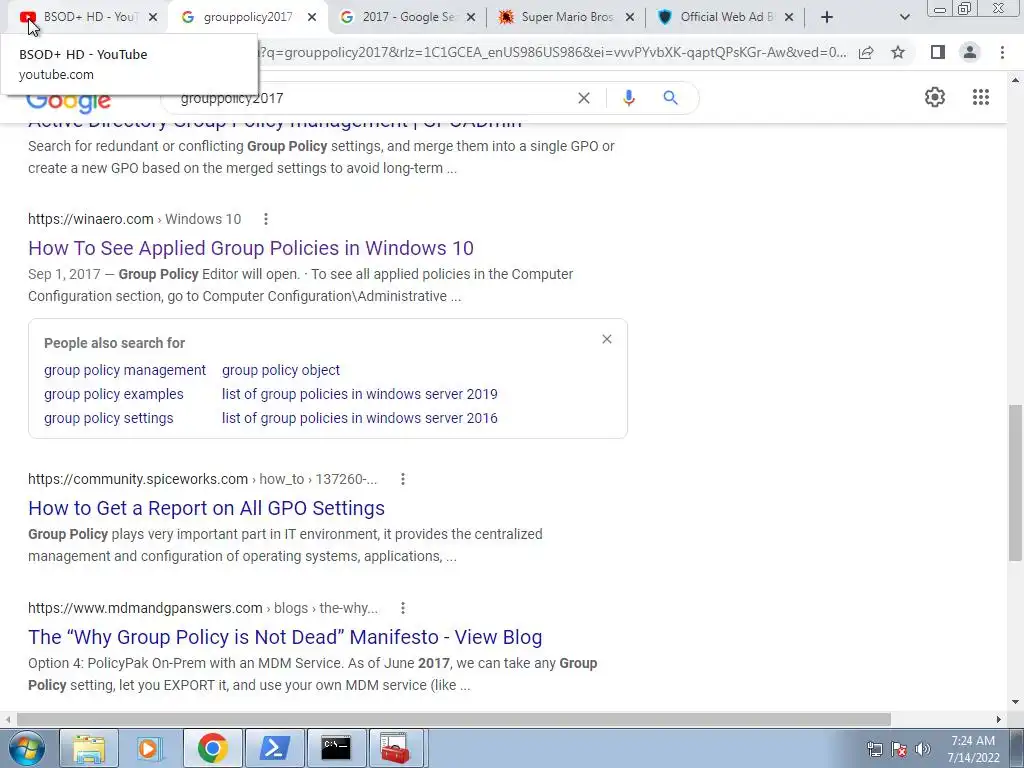Close the BSOD+ HD YouTube tab
Image resolution: width=1024 pixels, height=768 pixels.
(x=153, y=18)
